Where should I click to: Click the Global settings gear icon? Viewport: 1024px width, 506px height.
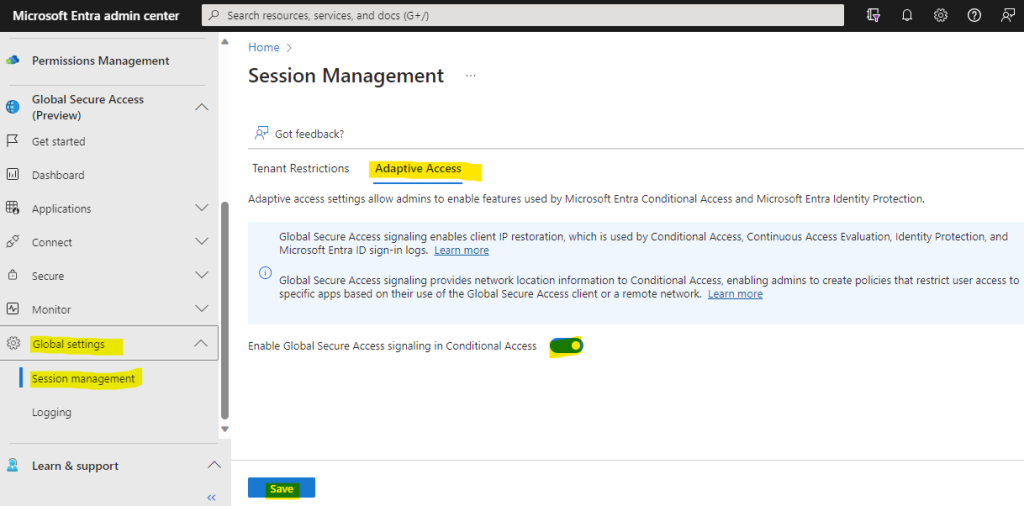[x=12, y=343]
